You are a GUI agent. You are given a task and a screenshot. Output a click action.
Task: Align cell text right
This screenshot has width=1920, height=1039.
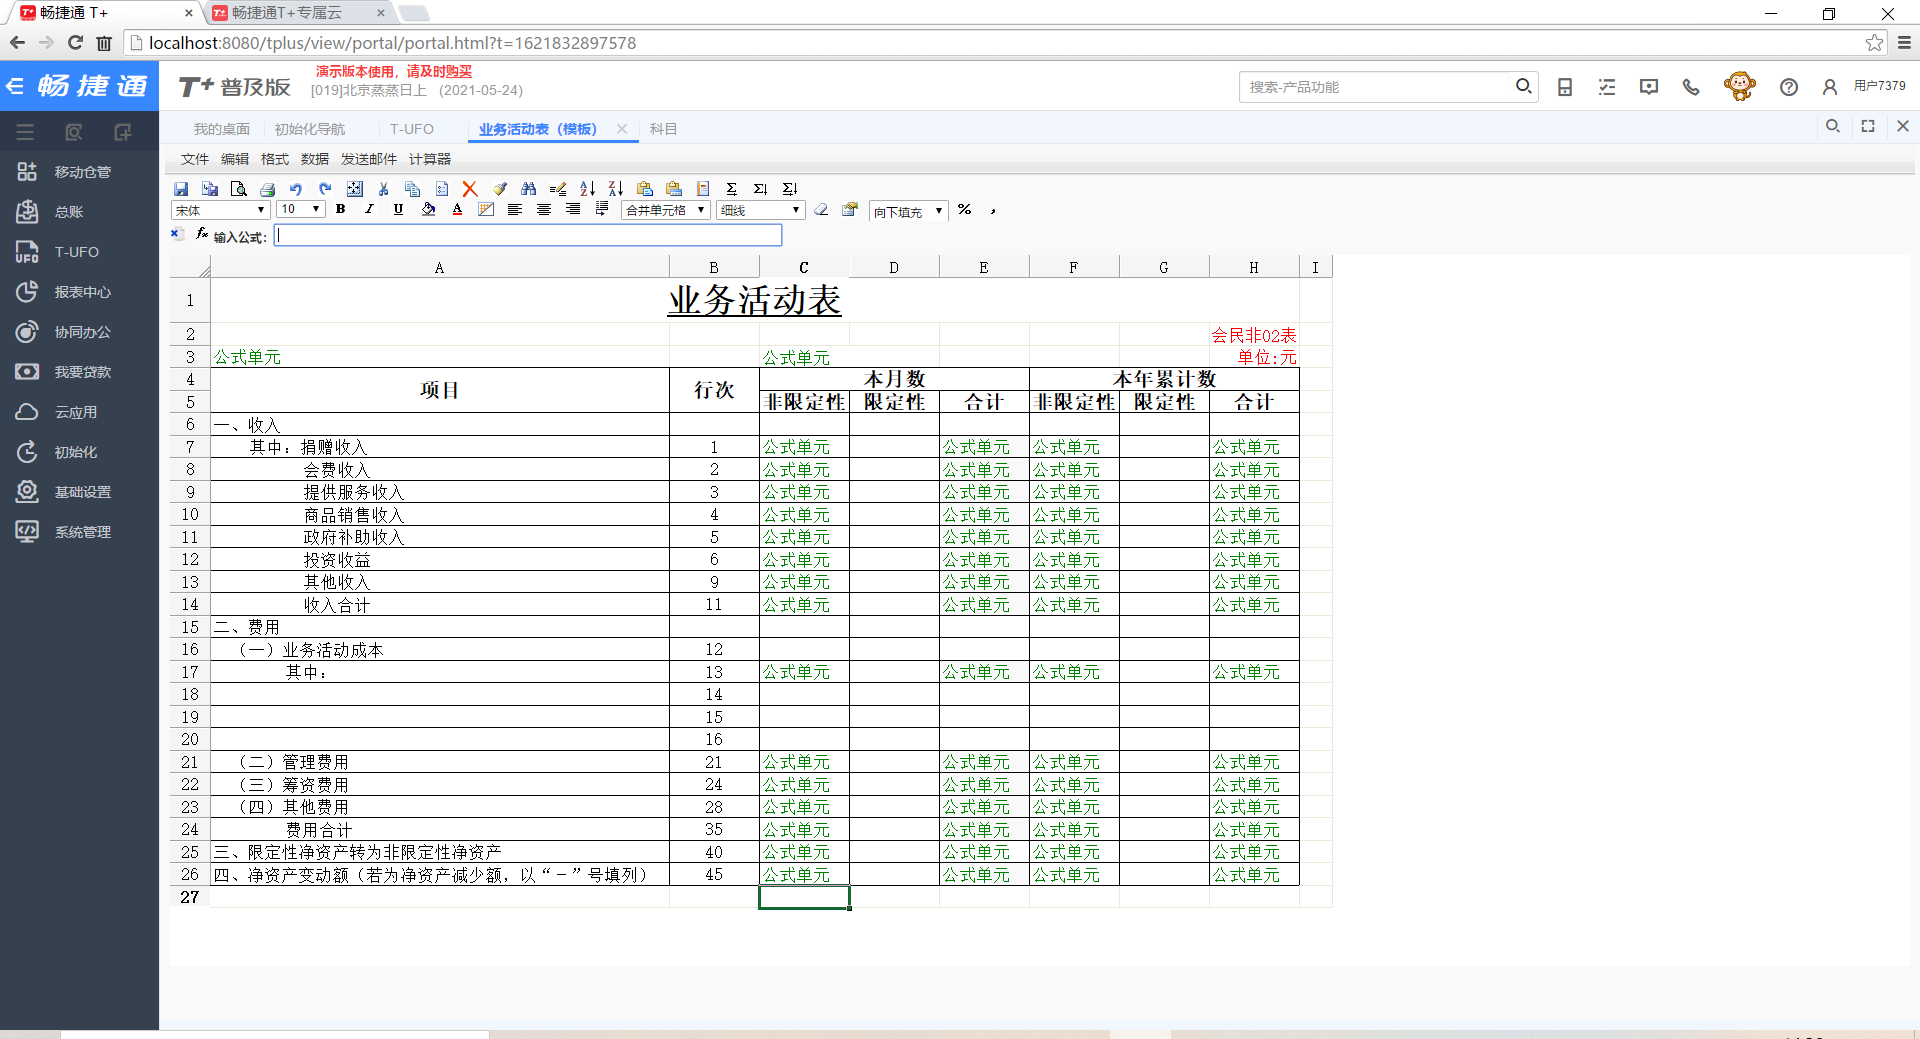[x=573, y=210]
